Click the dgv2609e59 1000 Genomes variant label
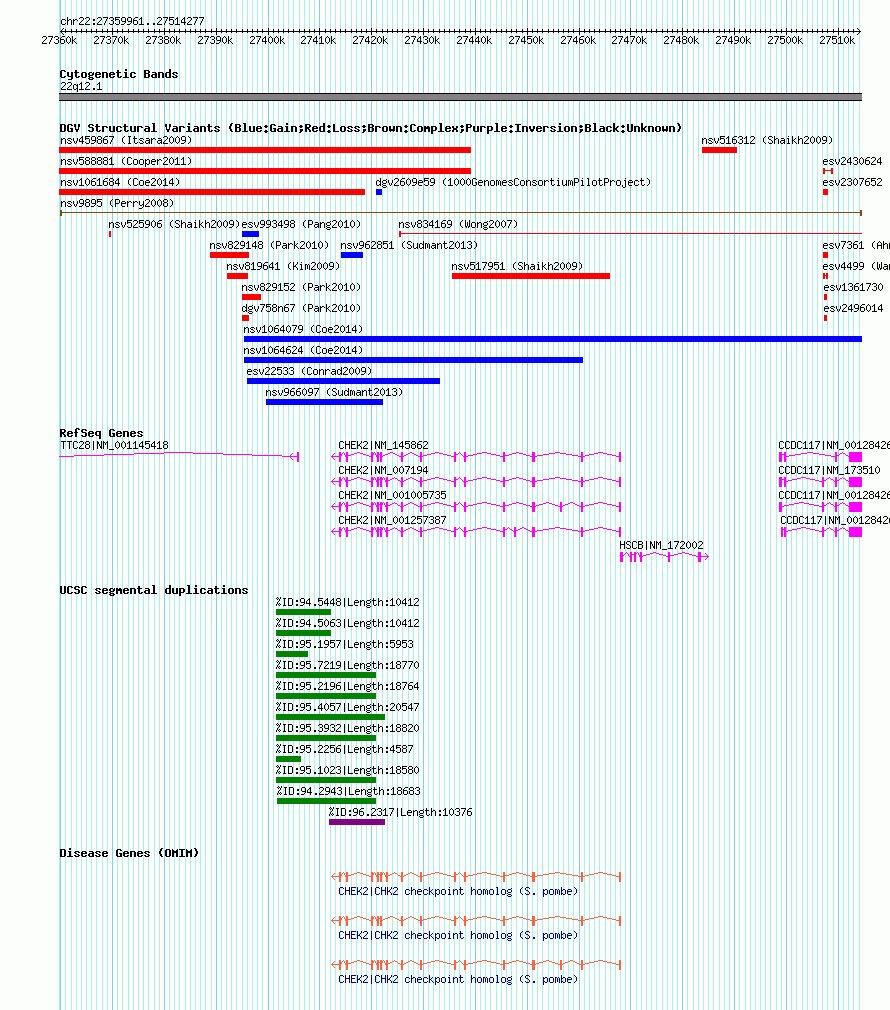Image resolution: width=890 pixels, height=1010 pixels. (x=513, y=182)
